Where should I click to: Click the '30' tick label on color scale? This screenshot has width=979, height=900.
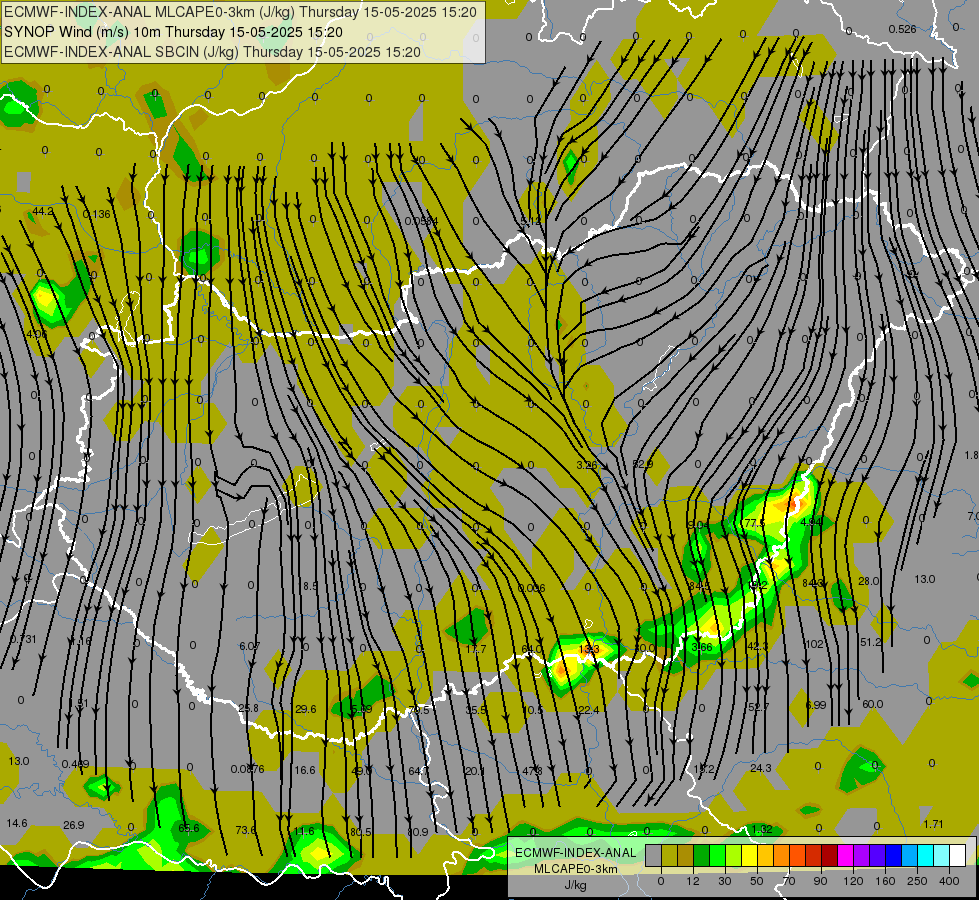(x=725, y=881)
